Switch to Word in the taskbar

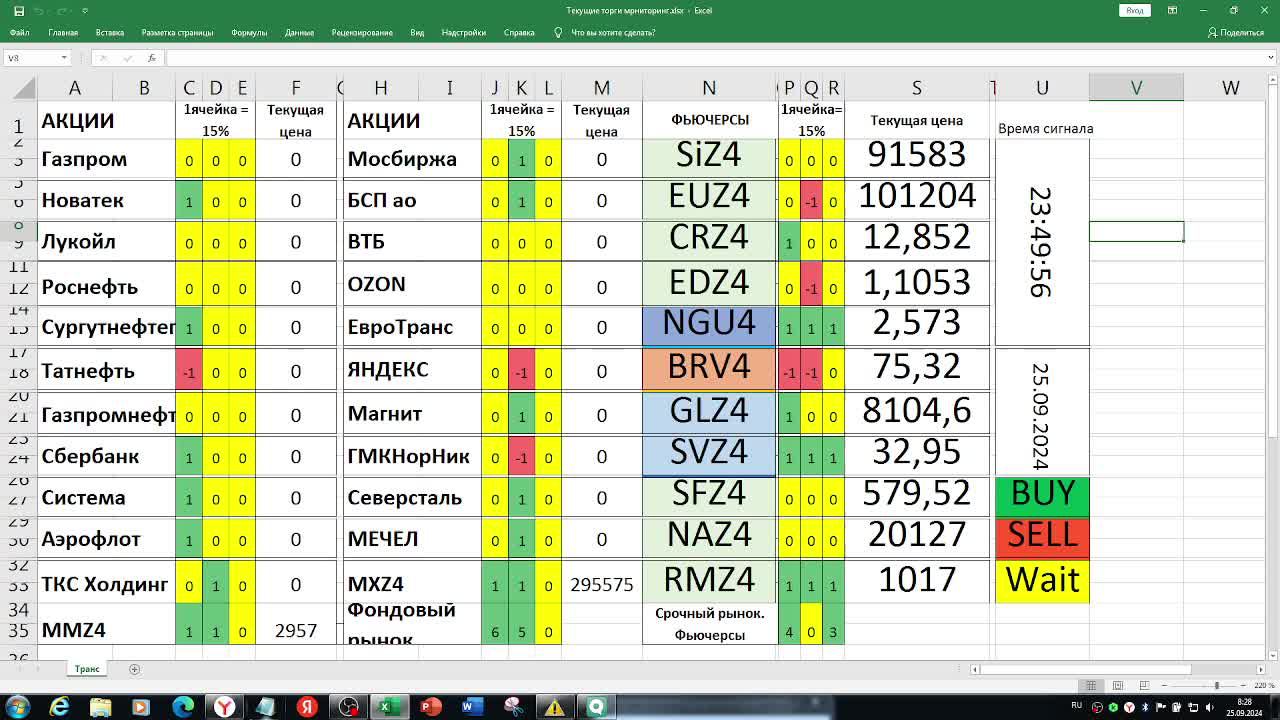(x=471, y=707)
